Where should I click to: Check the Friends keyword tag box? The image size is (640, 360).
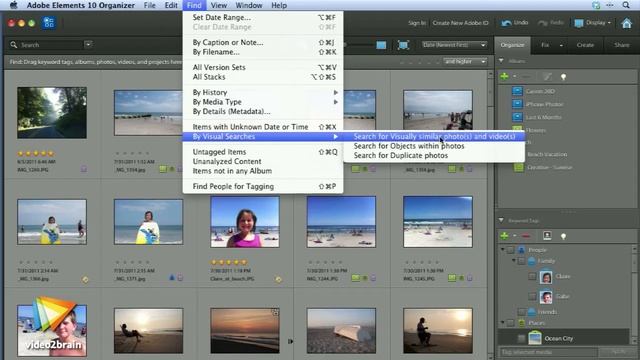[x=521, y=312]
